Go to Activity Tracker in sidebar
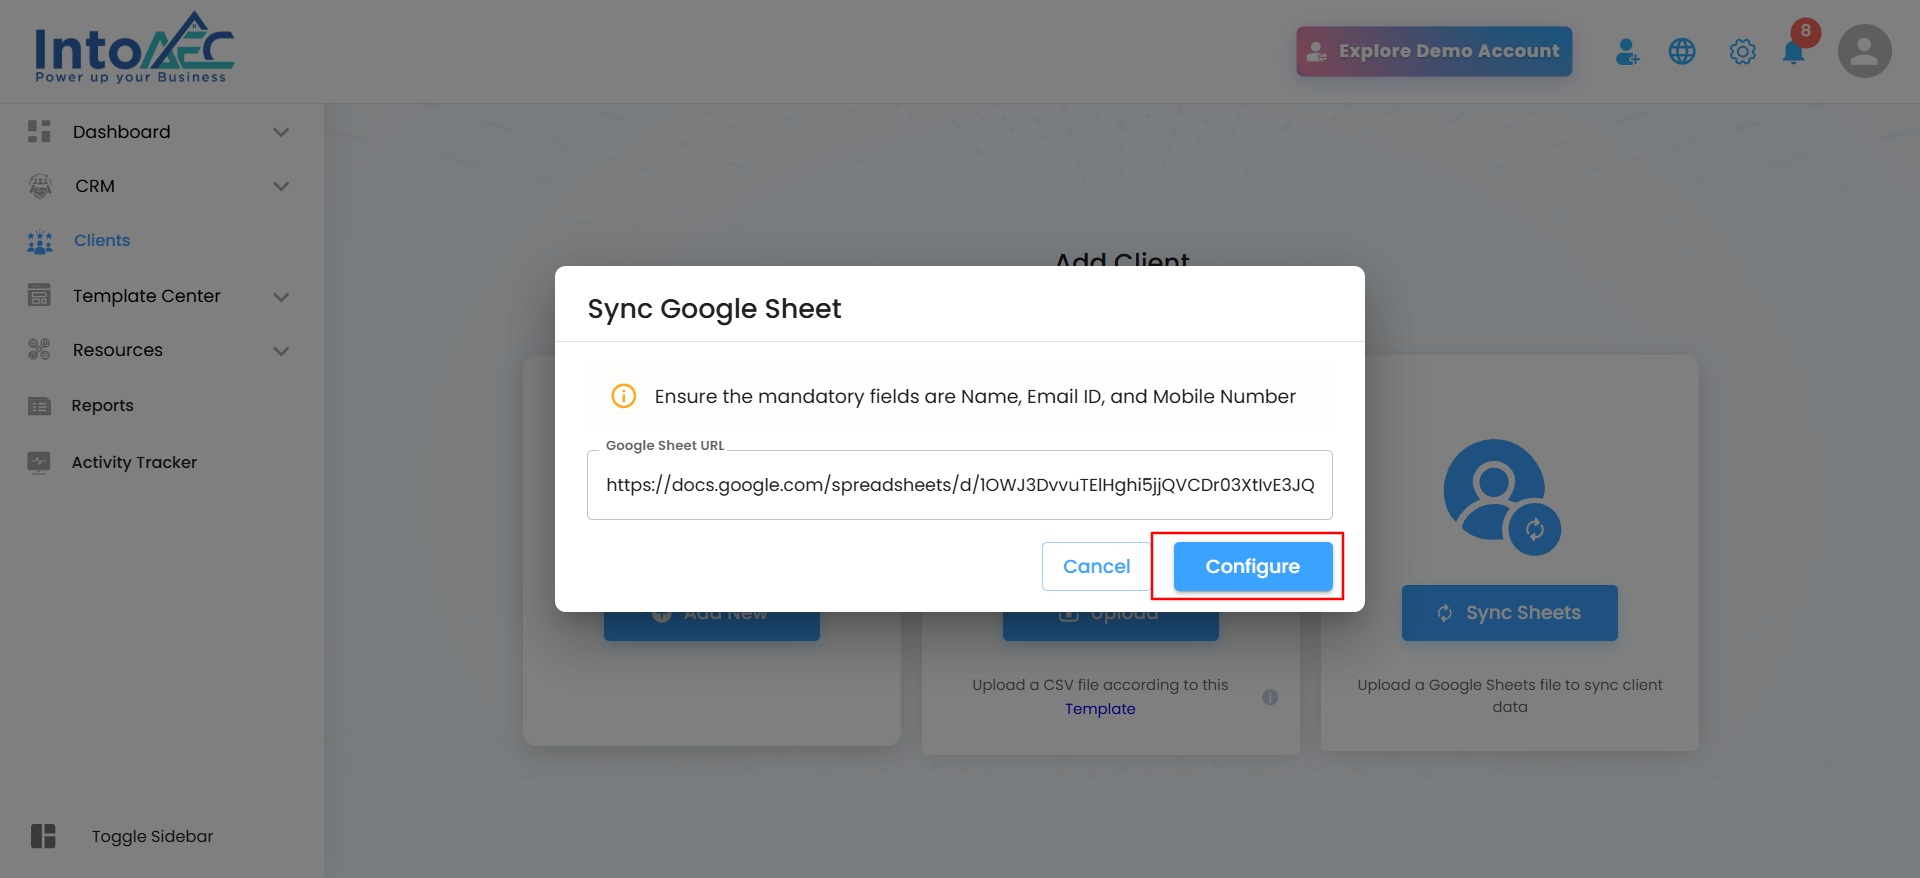The width and height of the screenshot is (1920, 878). [134, 462]
